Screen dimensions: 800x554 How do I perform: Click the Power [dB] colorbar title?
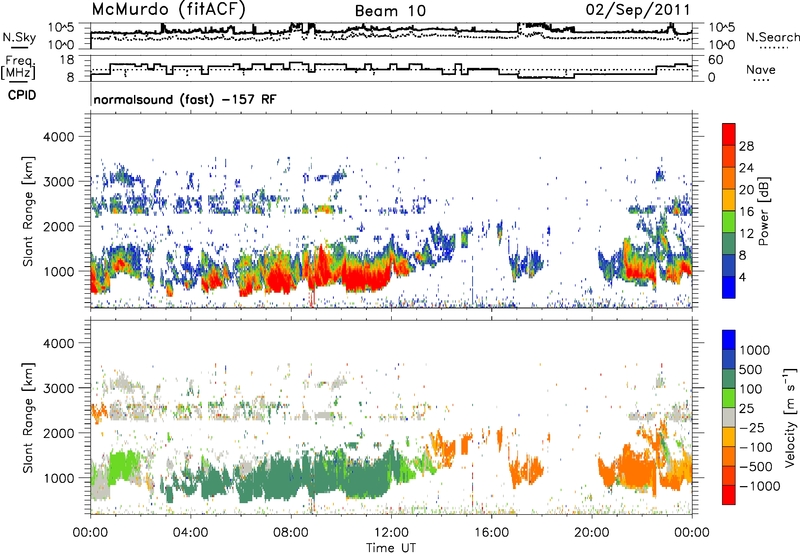coord(764,211)
